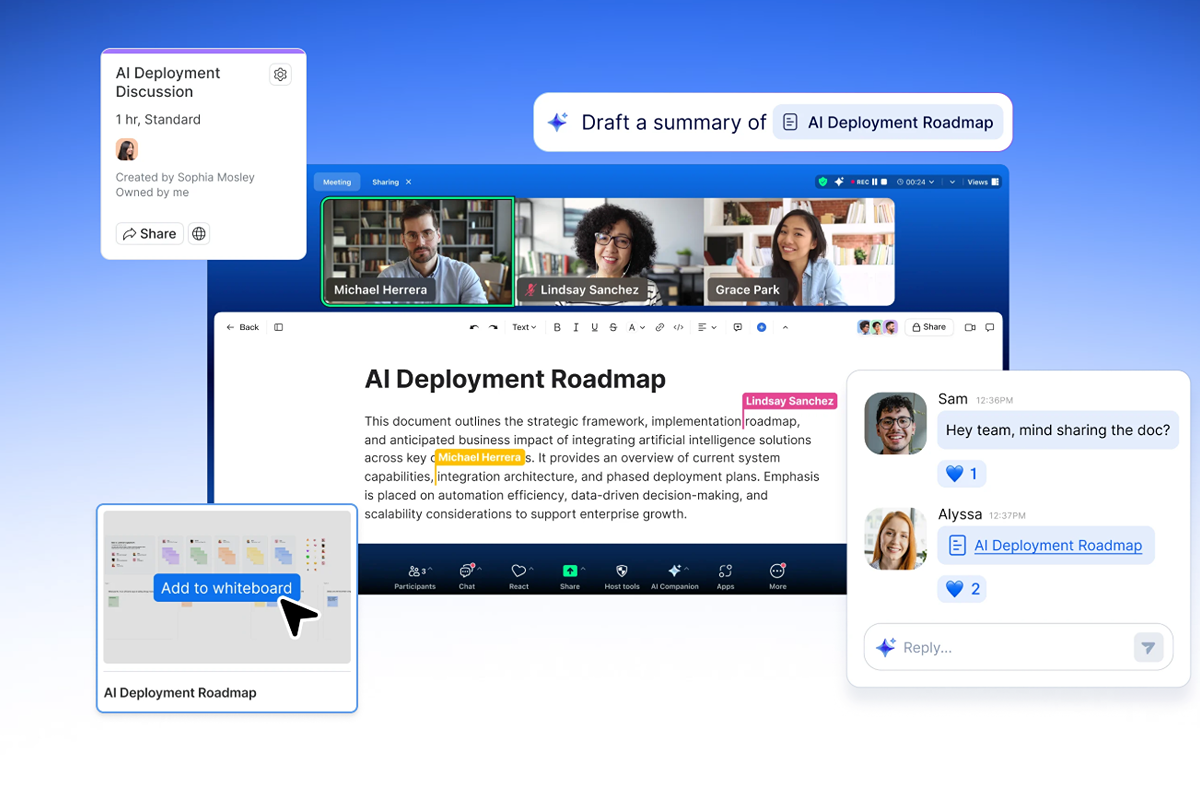Pause the meeting recording
The height and width of the screenshot is (800, 1200).
874,182
